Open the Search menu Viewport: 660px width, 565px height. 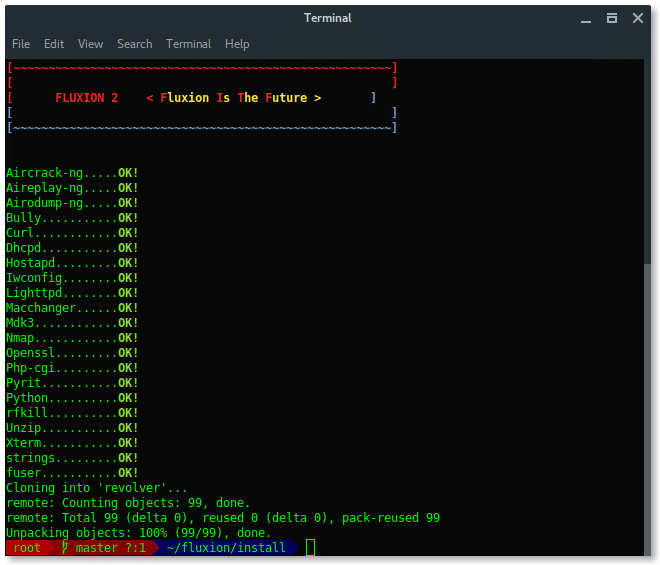[135, 44]
